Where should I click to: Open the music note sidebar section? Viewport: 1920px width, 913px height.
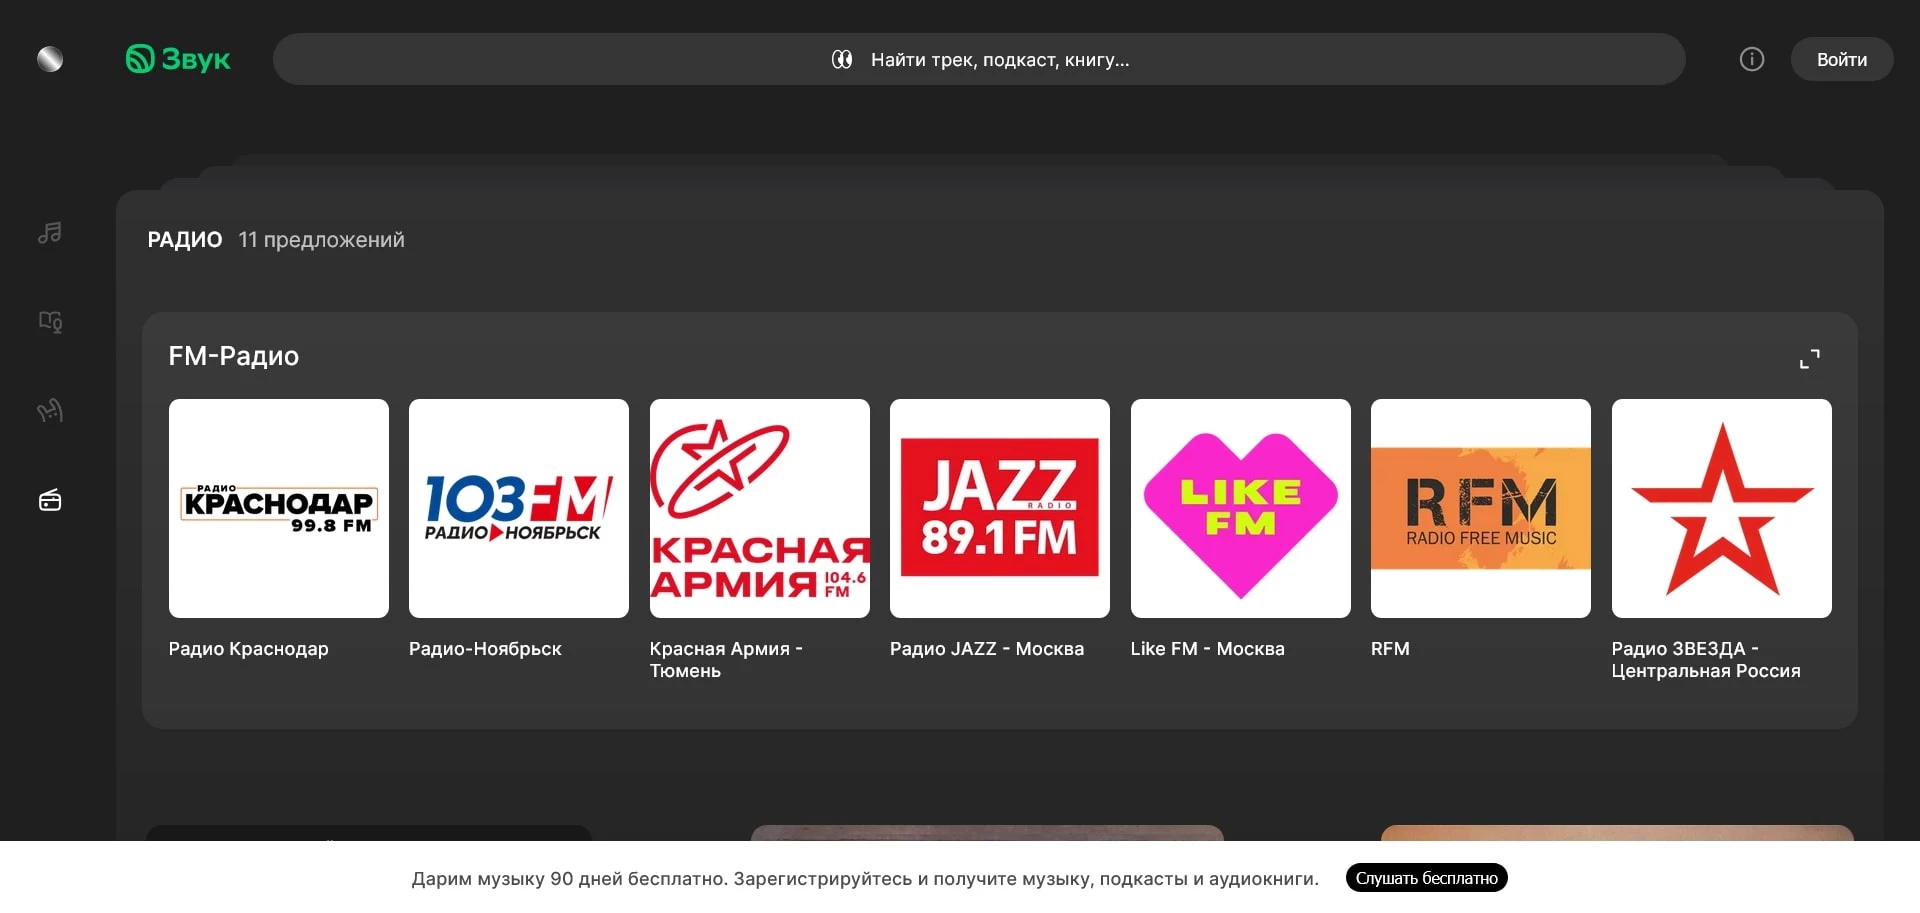click(x=50, y=233)
